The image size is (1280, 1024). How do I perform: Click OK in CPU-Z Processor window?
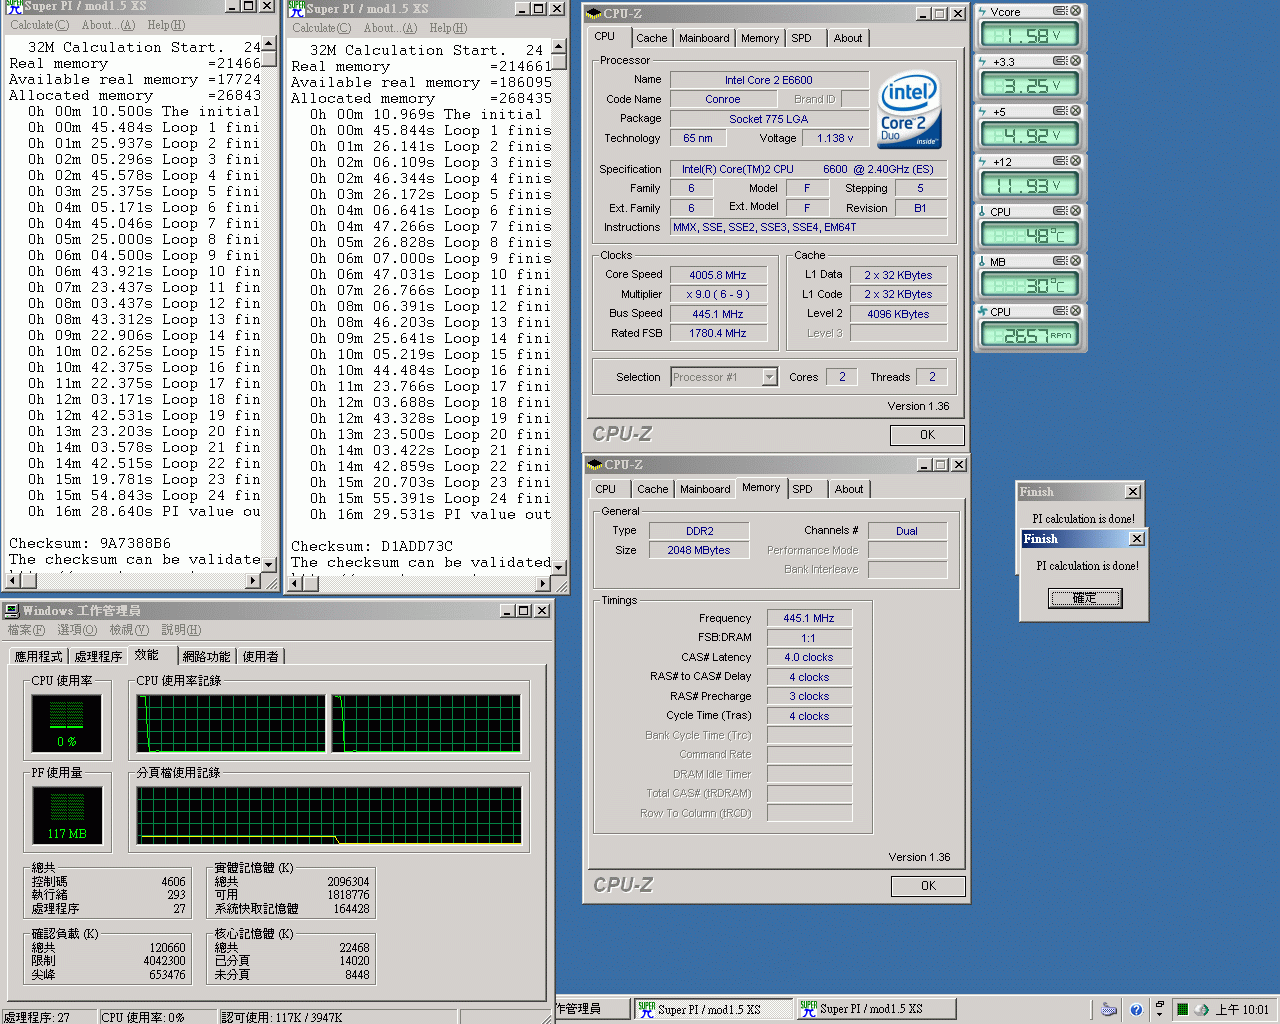click(927, 435)
